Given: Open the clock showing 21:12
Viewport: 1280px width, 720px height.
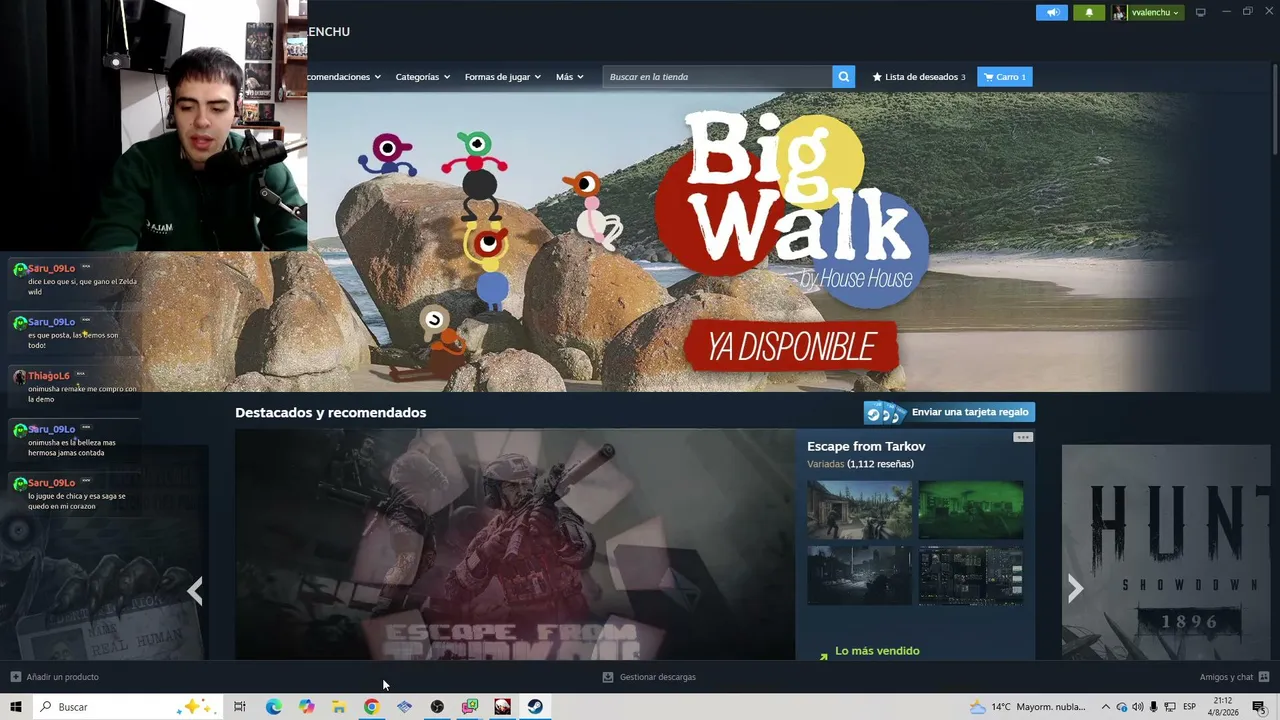Looking at the screenshot, I should (1223, 707).
